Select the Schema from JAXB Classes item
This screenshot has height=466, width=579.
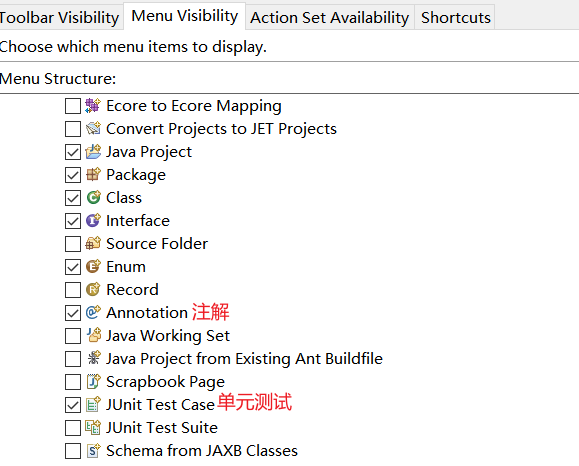pos(202,451)
